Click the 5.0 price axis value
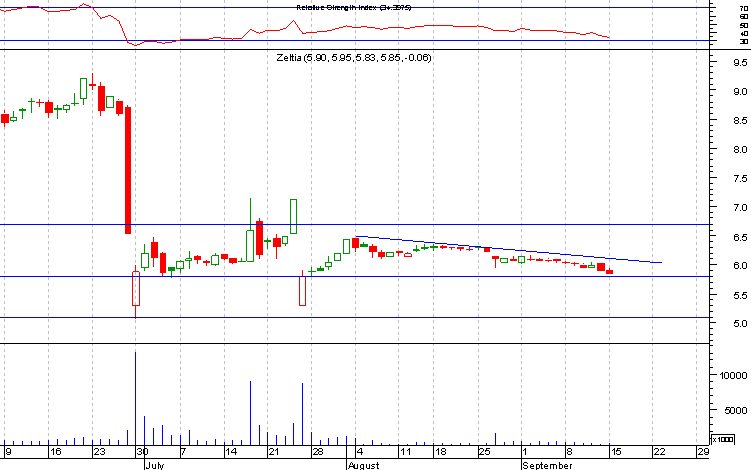This screenshot has height=470, width=751. (740, 324)
